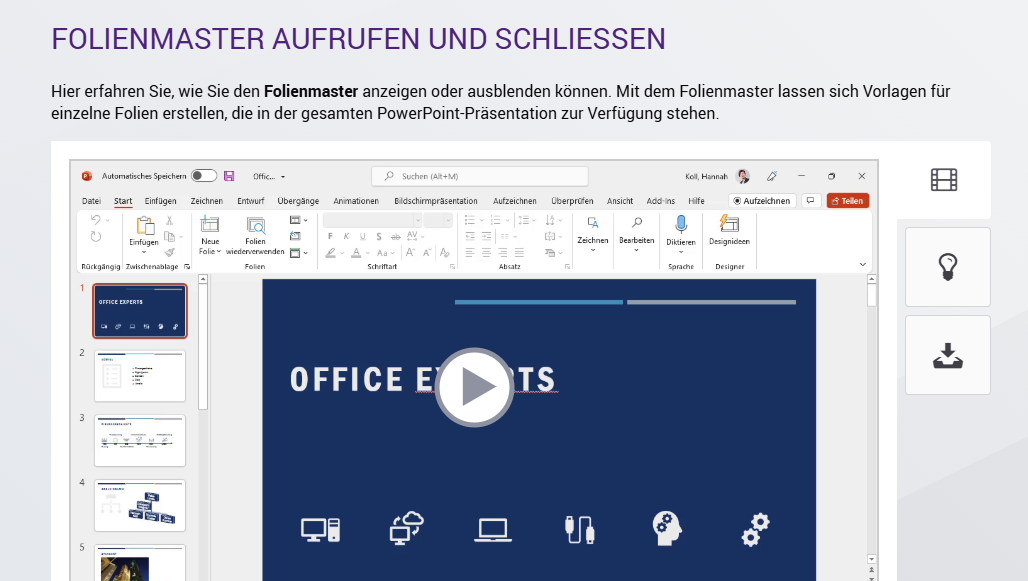
Task: Open the font name combo box
Action: tap(372, 220)
